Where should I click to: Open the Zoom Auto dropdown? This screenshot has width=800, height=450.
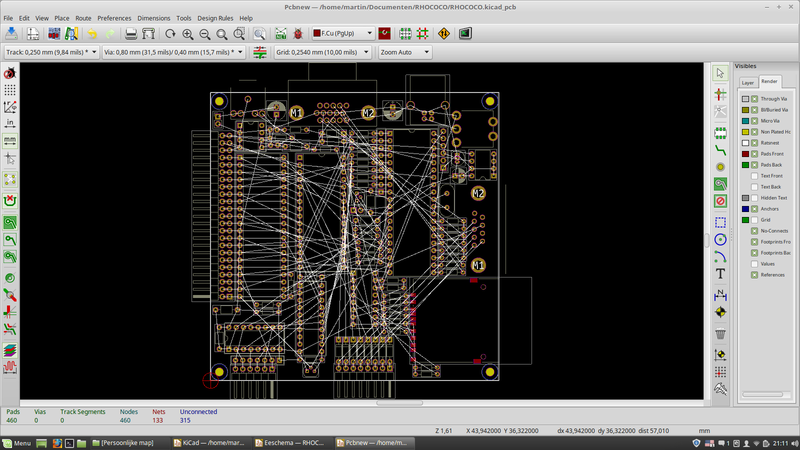(405, 52)
